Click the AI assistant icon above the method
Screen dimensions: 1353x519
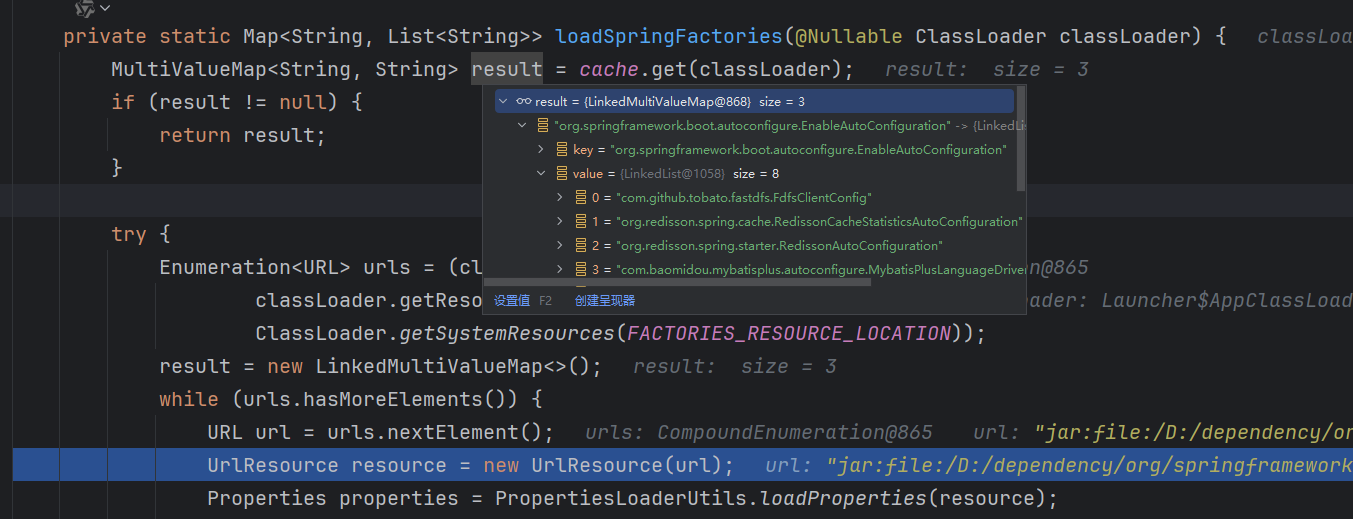85,9
